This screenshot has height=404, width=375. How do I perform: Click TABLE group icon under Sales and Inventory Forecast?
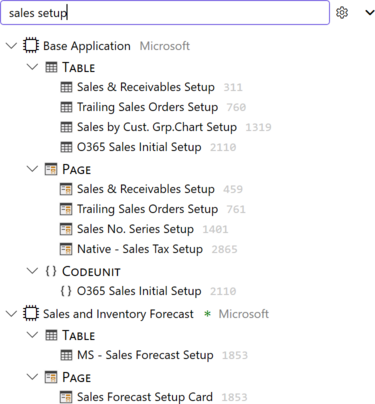point(51,335)
